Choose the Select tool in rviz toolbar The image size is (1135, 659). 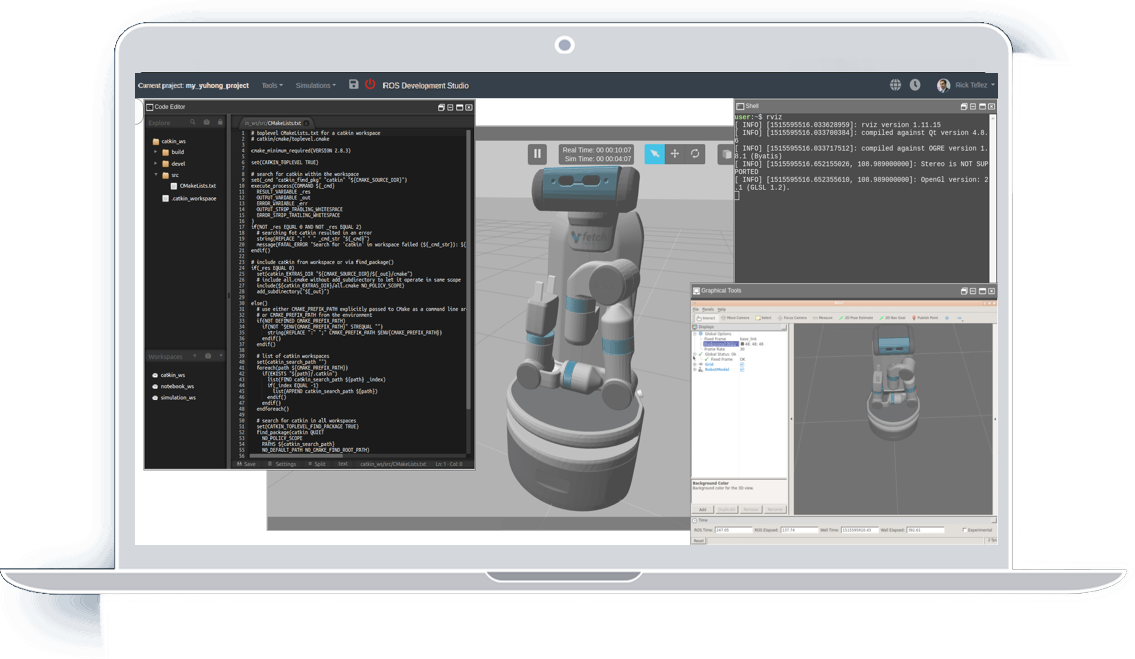click(x=764, y=318)
